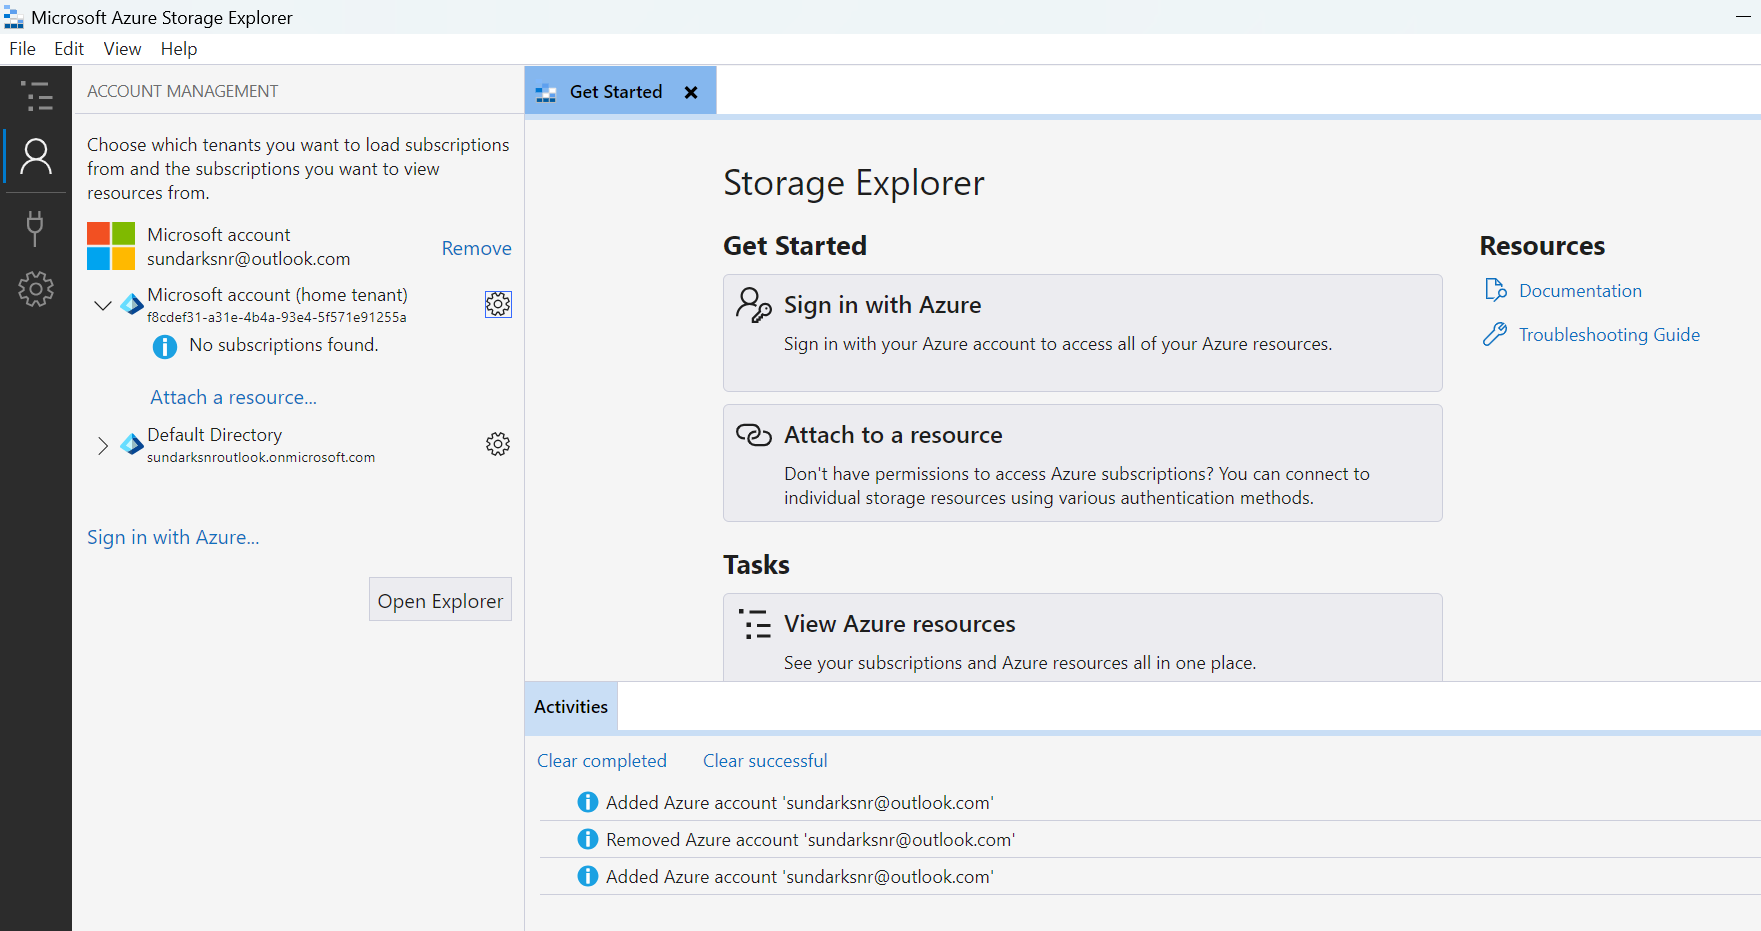Click the Troubleshooting Guide wrench icon
The width and height of the screenshot is (1761, 931).
1495,334
